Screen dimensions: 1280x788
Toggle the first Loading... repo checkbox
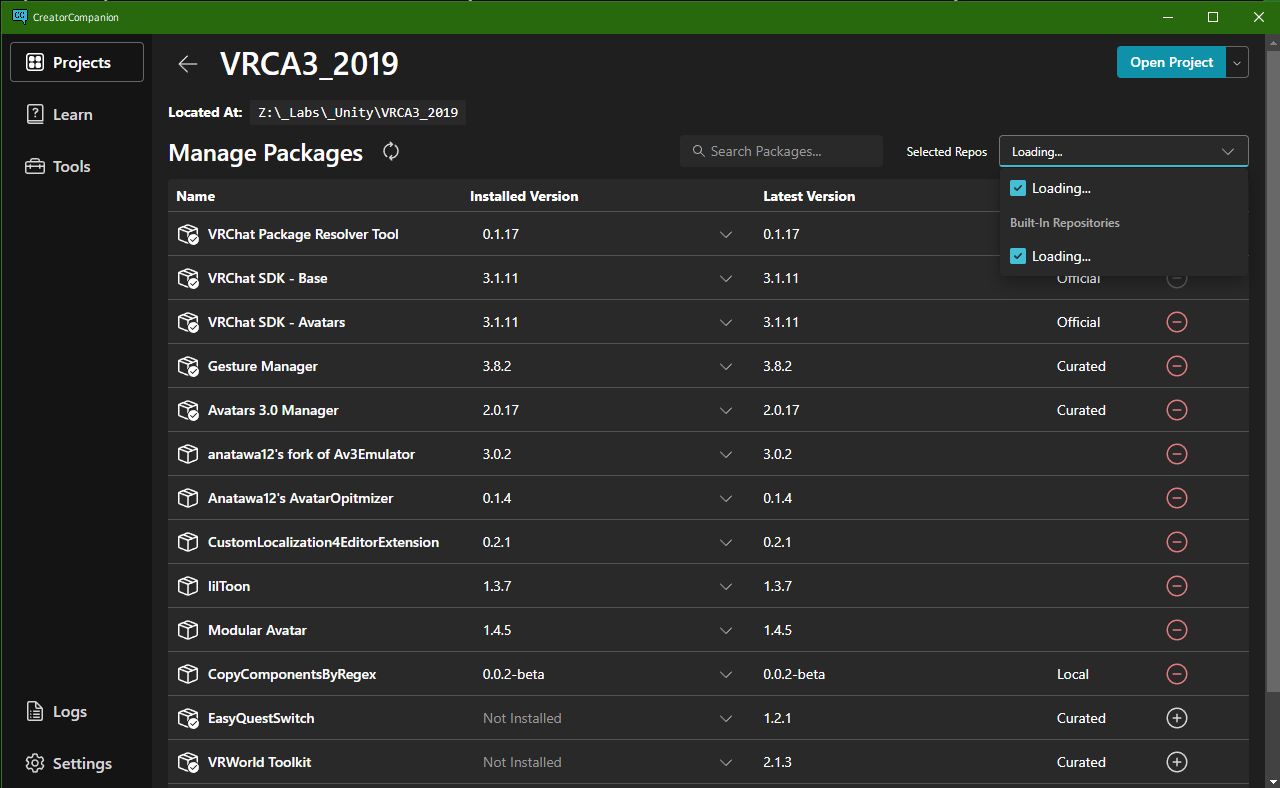[x=1018, y=188]
